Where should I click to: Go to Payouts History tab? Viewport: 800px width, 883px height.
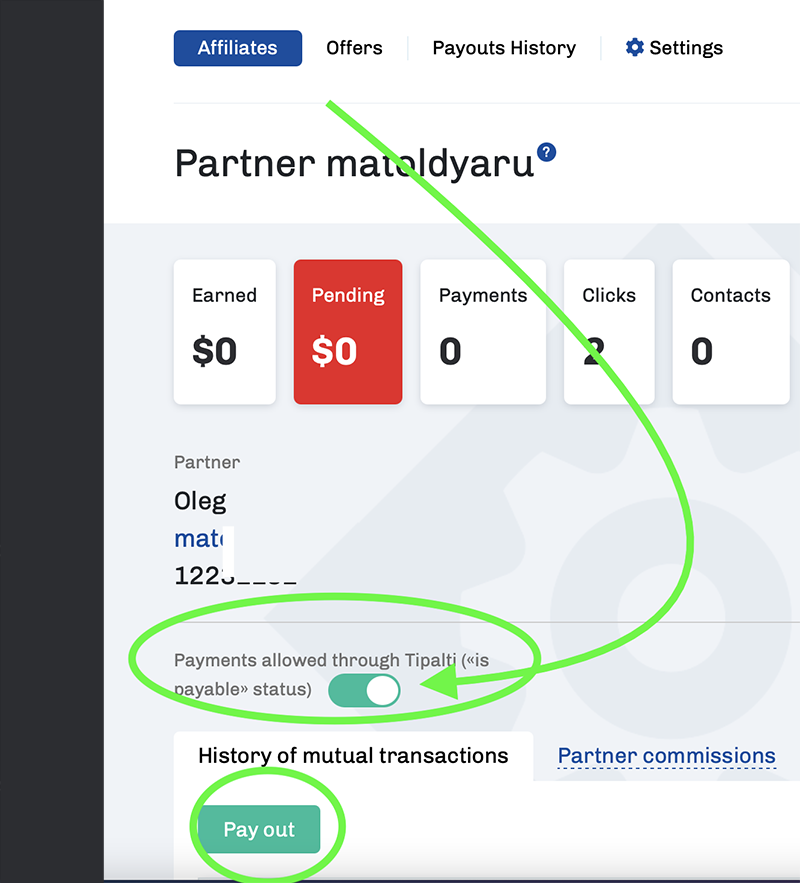(504, 48)
